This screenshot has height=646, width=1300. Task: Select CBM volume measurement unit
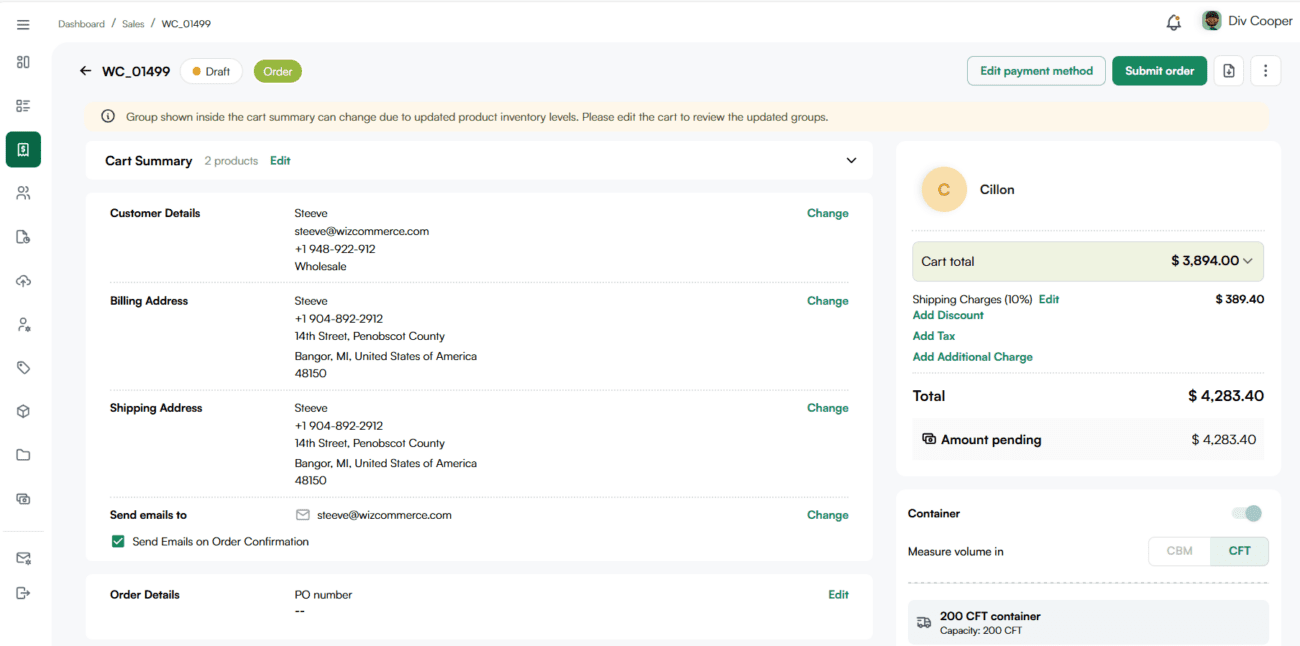tap(1179, 551)
